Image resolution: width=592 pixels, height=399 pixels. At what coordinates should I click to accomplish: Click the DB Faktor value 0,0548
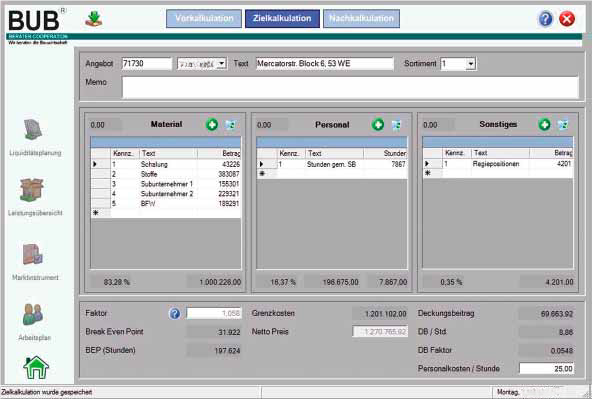click(547, 350)
